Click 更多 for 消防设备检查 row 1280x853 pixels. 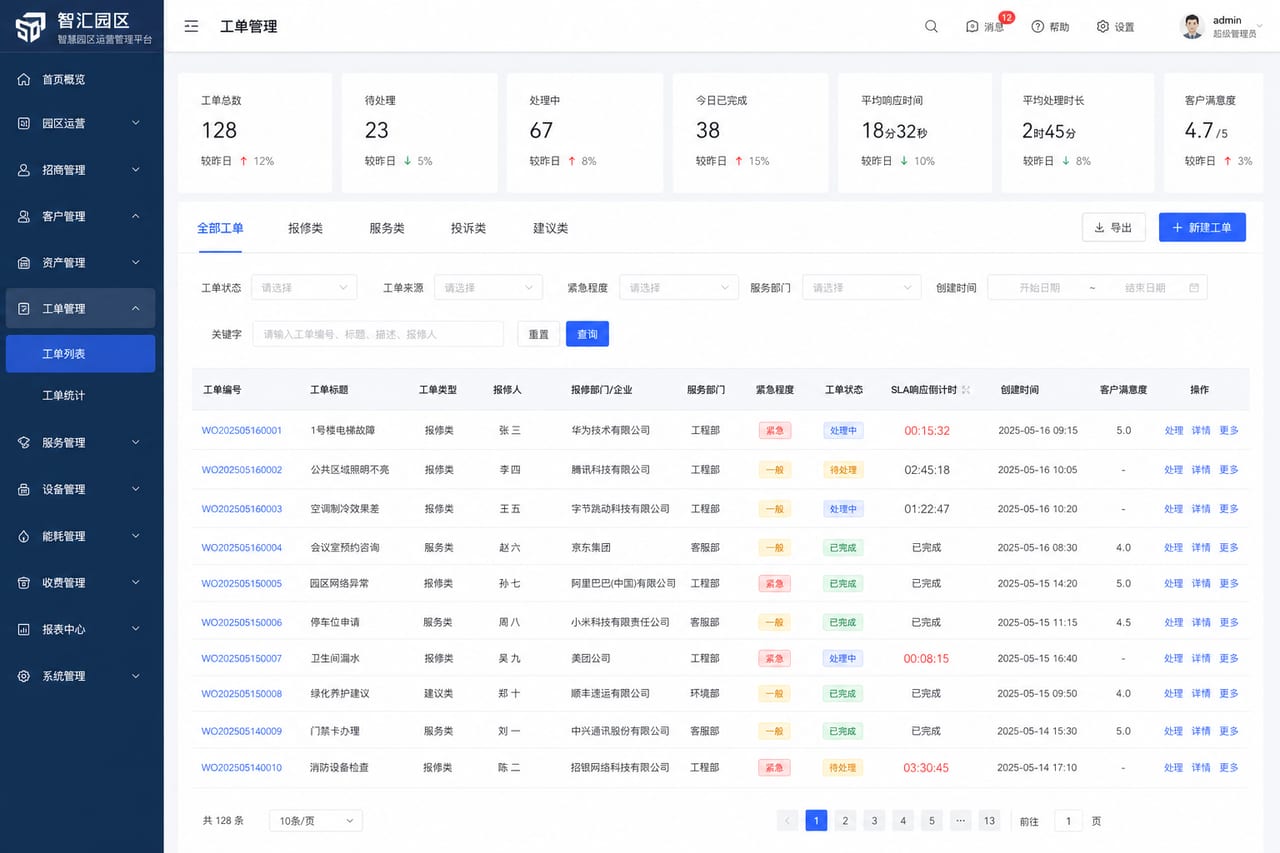tap(1229, 768)
